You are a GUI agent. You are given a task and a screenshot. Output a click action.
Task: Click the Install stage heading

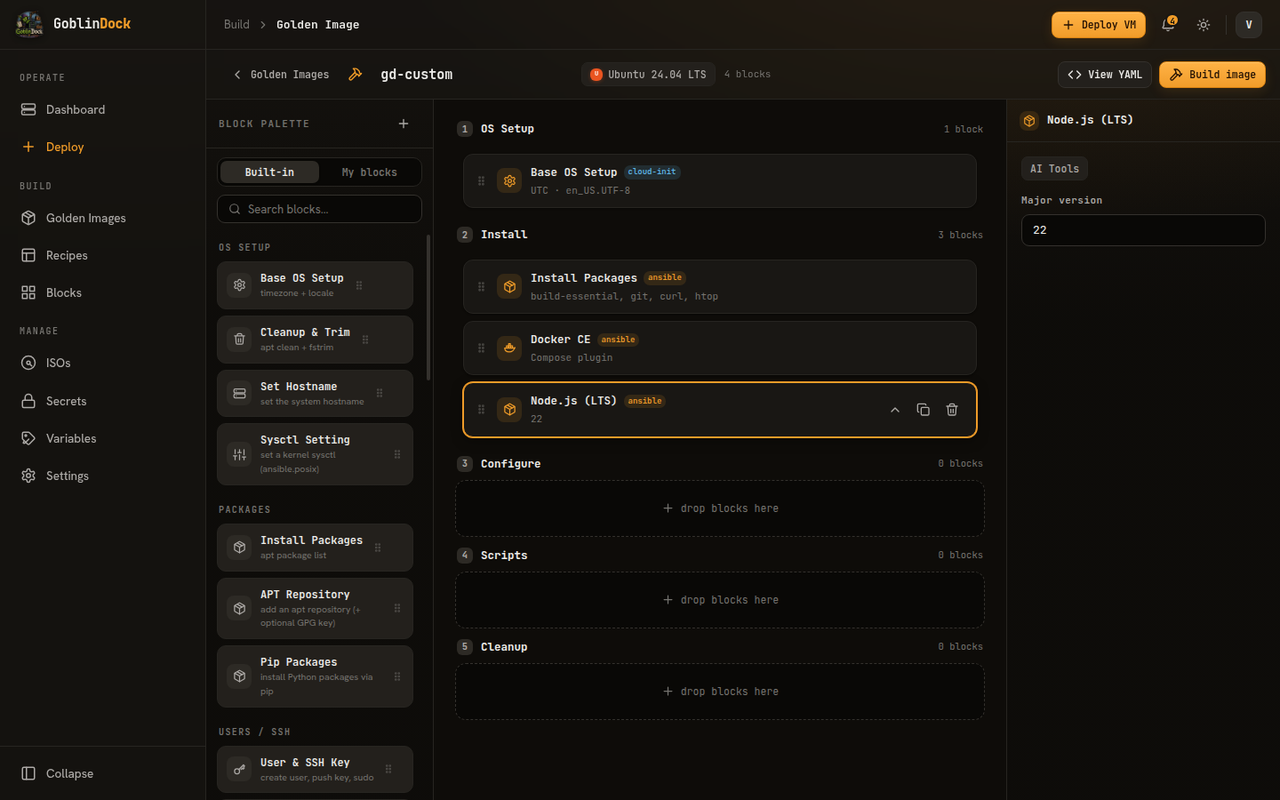pos(504,235)
